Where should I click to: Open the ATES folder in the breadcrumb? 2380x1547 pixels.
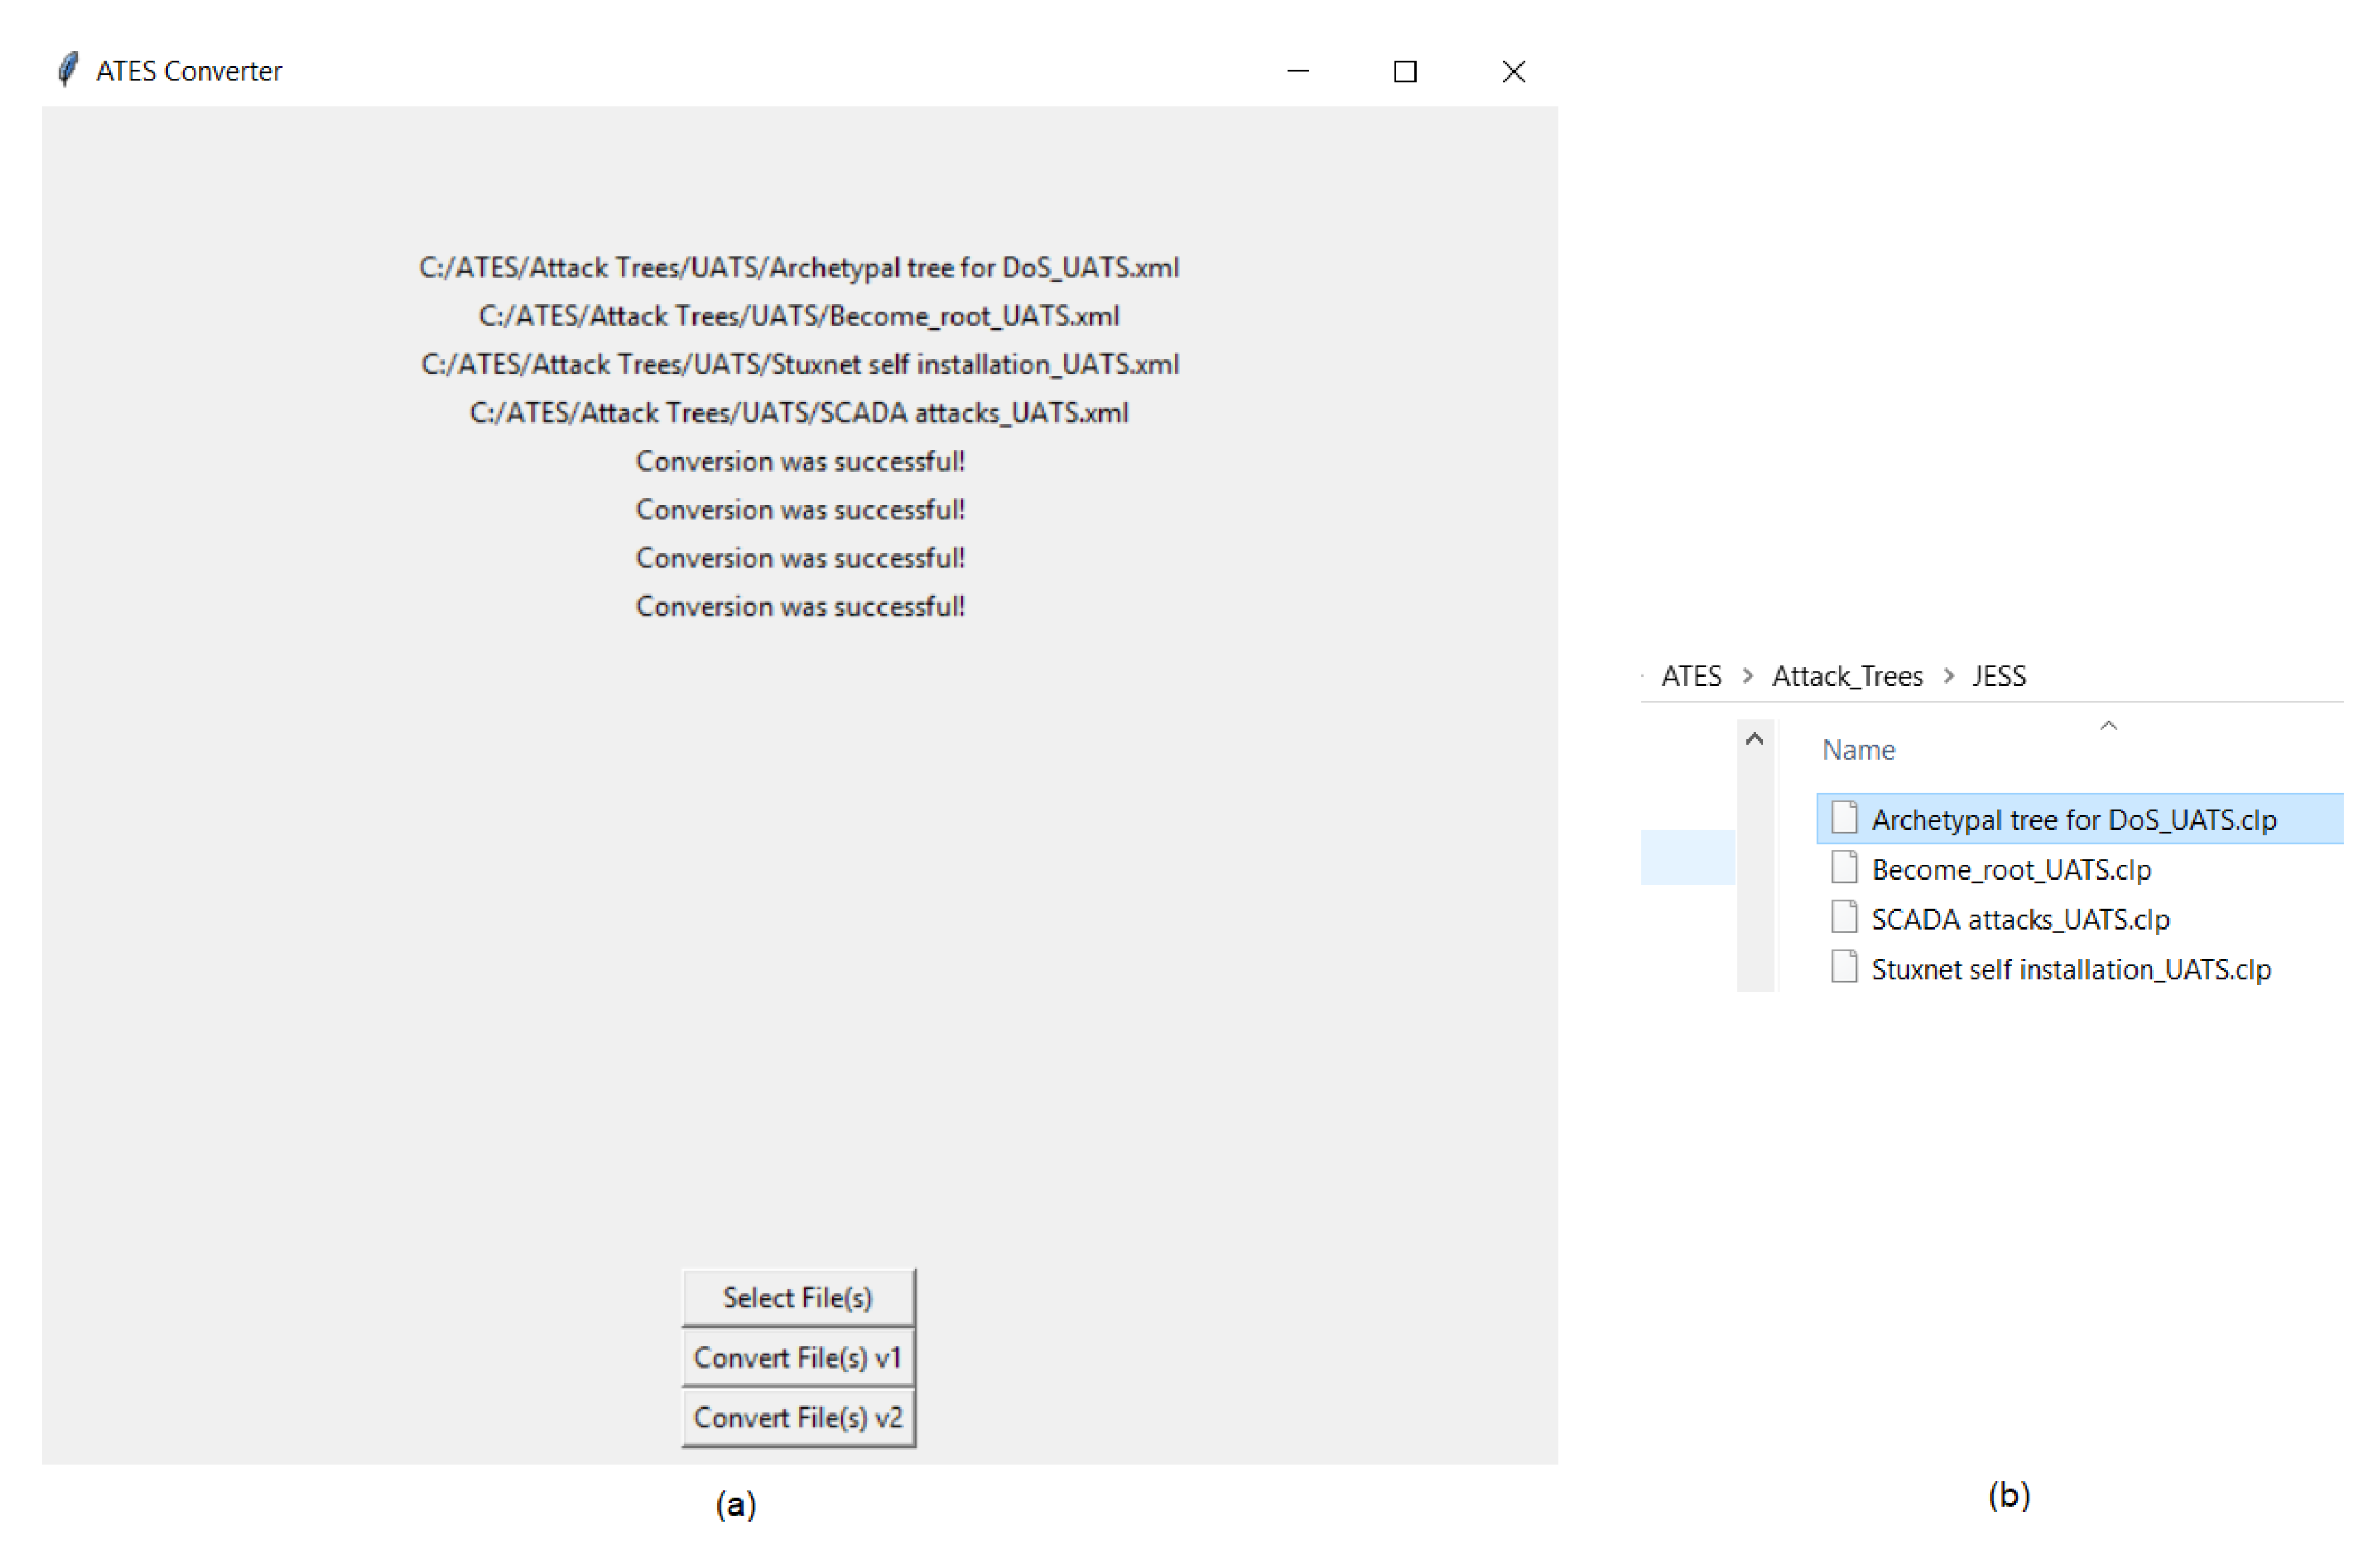pyautogui.click(x=1691, y=676)
